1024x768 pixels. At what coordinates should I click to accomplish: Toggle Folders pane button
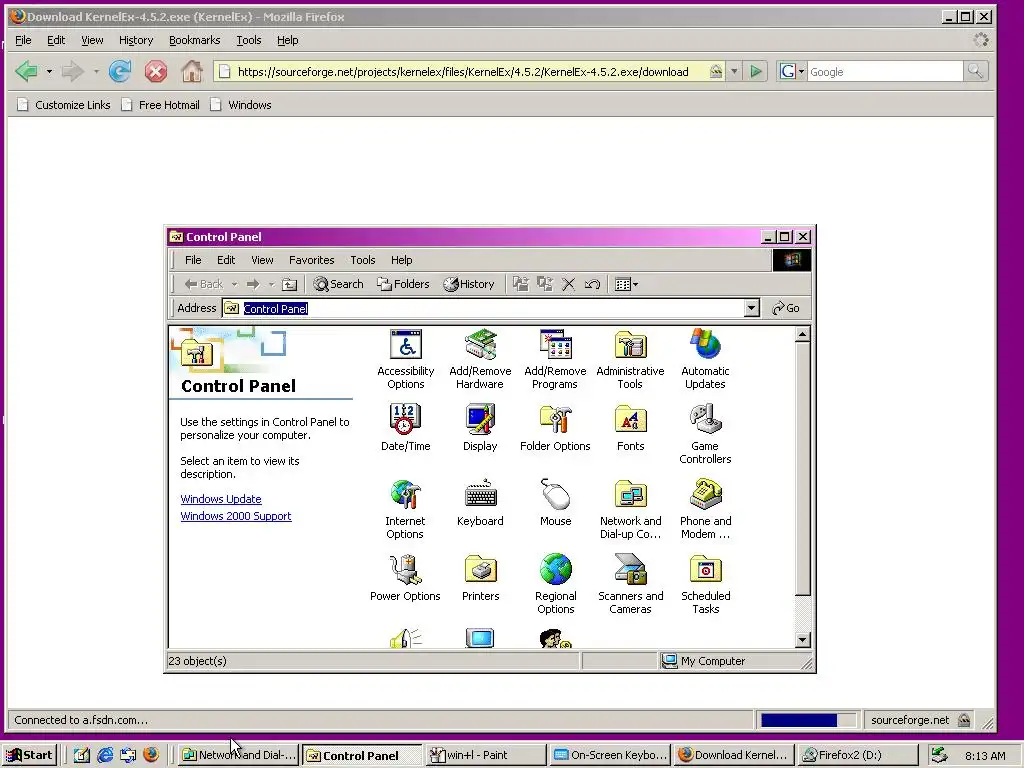403,284
